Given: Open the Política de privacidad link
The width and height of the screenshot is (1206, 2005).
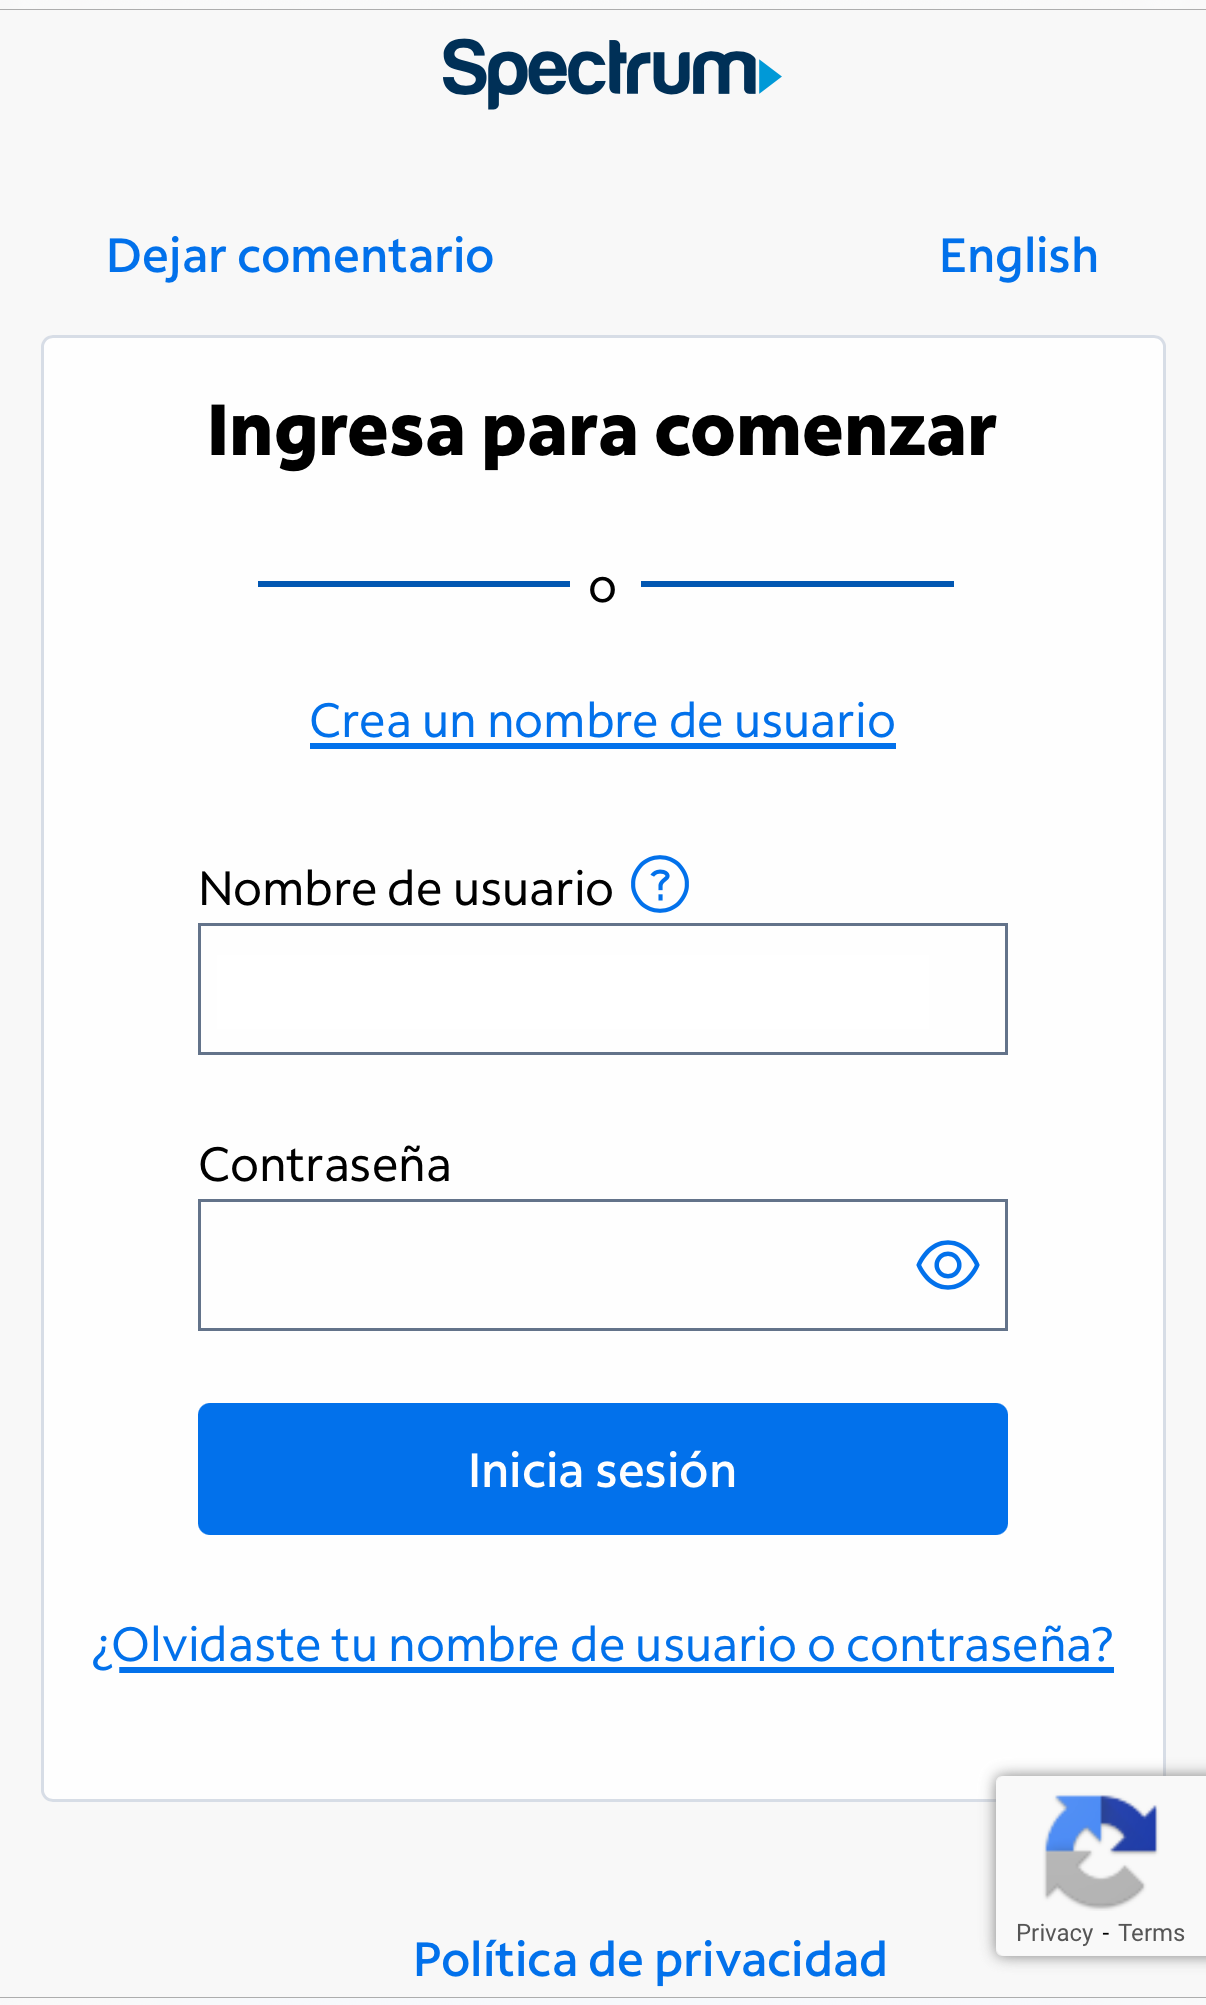Looking at the screenshot, I should click(650, 1959).
